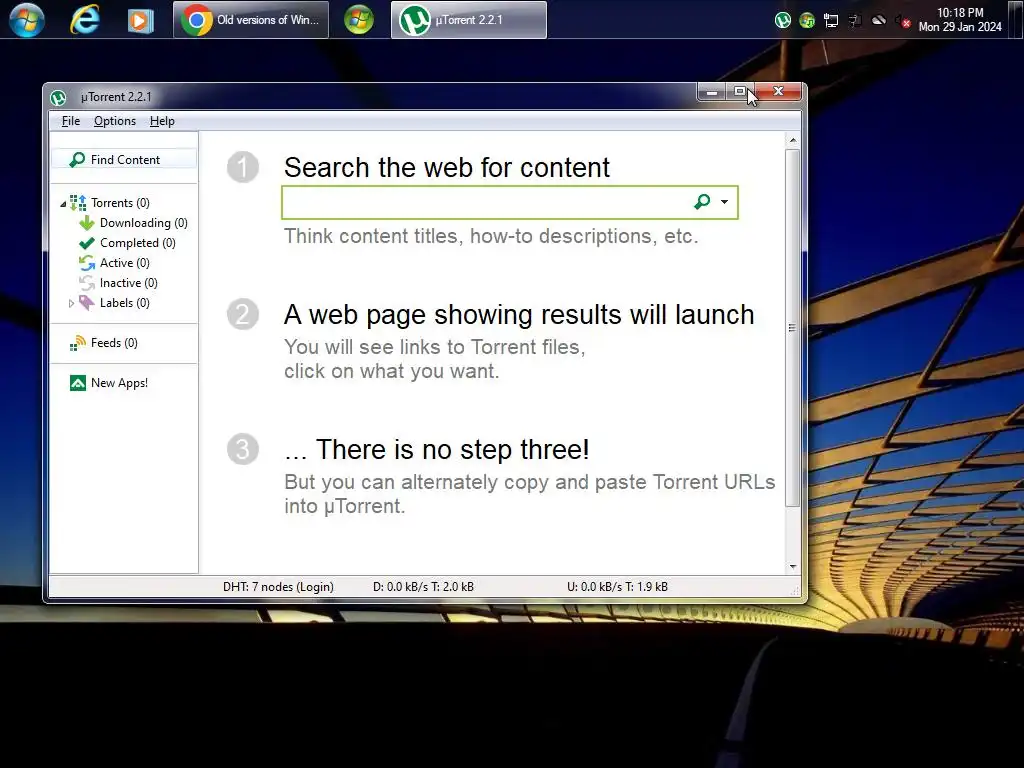Screen dimensions: 1024x768
Task: Open Windows Media Player taskbar icon
Action: [x=140, y=20]
